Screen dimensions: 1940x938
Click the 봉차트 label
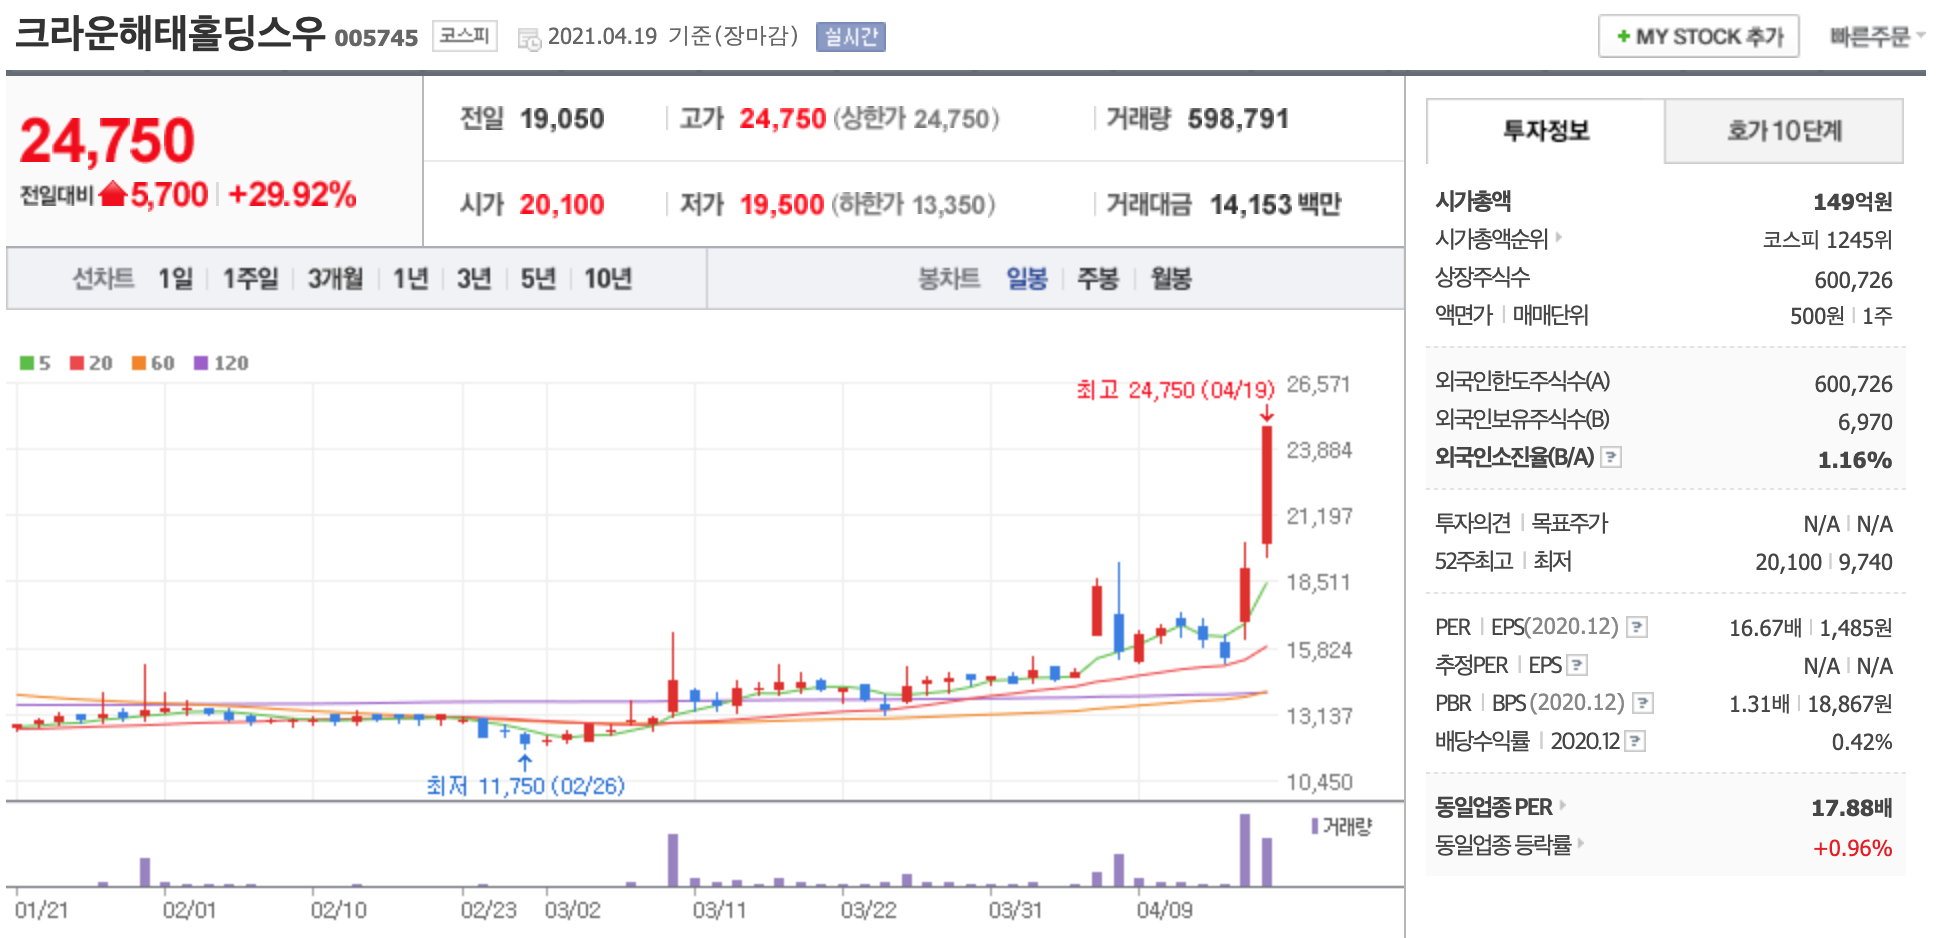(x=949, y=278)
